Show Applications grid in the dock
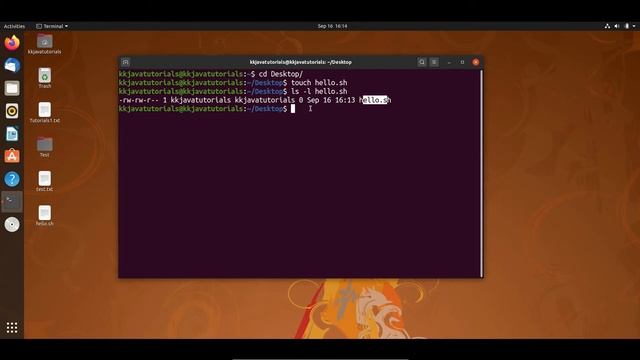This screenshot has height=360, width=640. pos(12,327)
